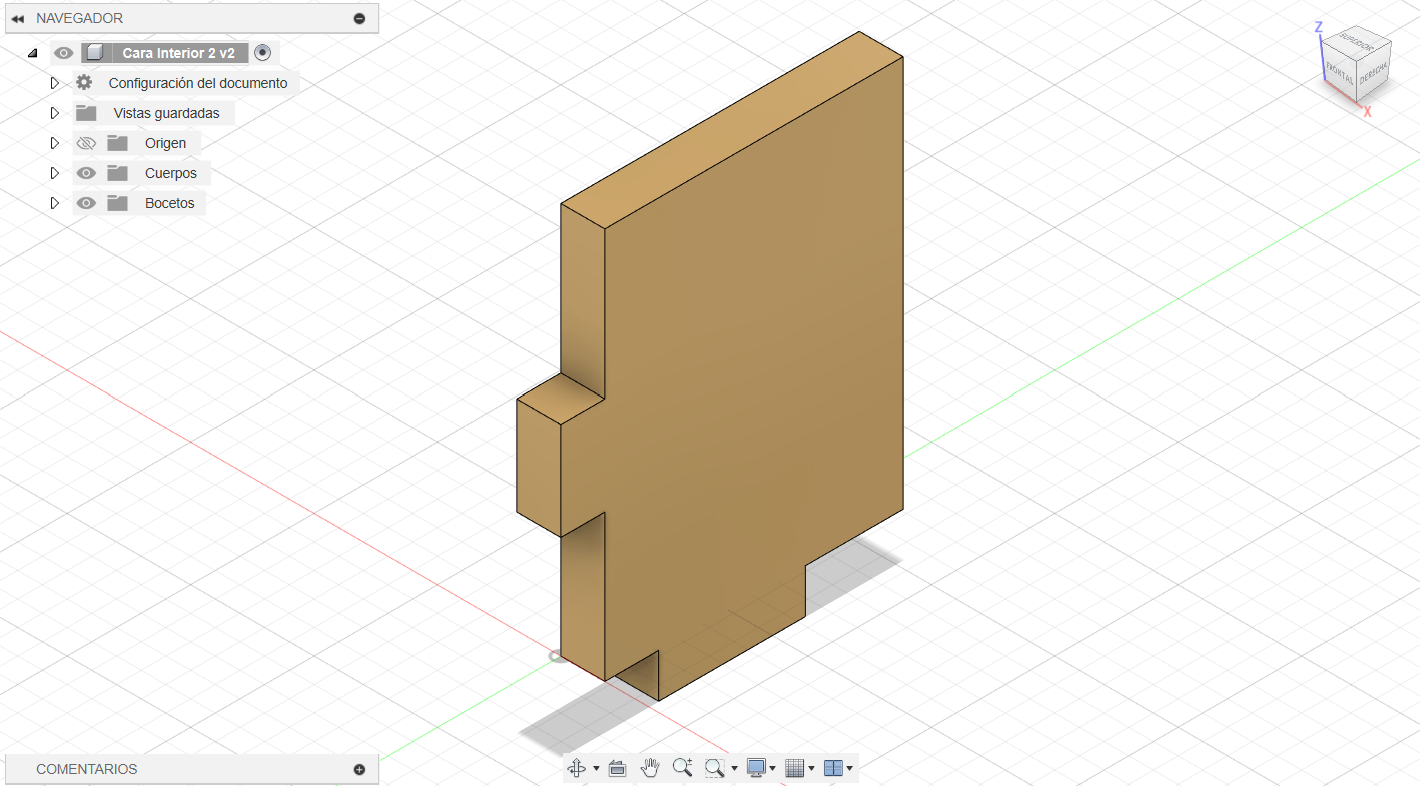Open Display Settings monitor icon

pos(756,768)
